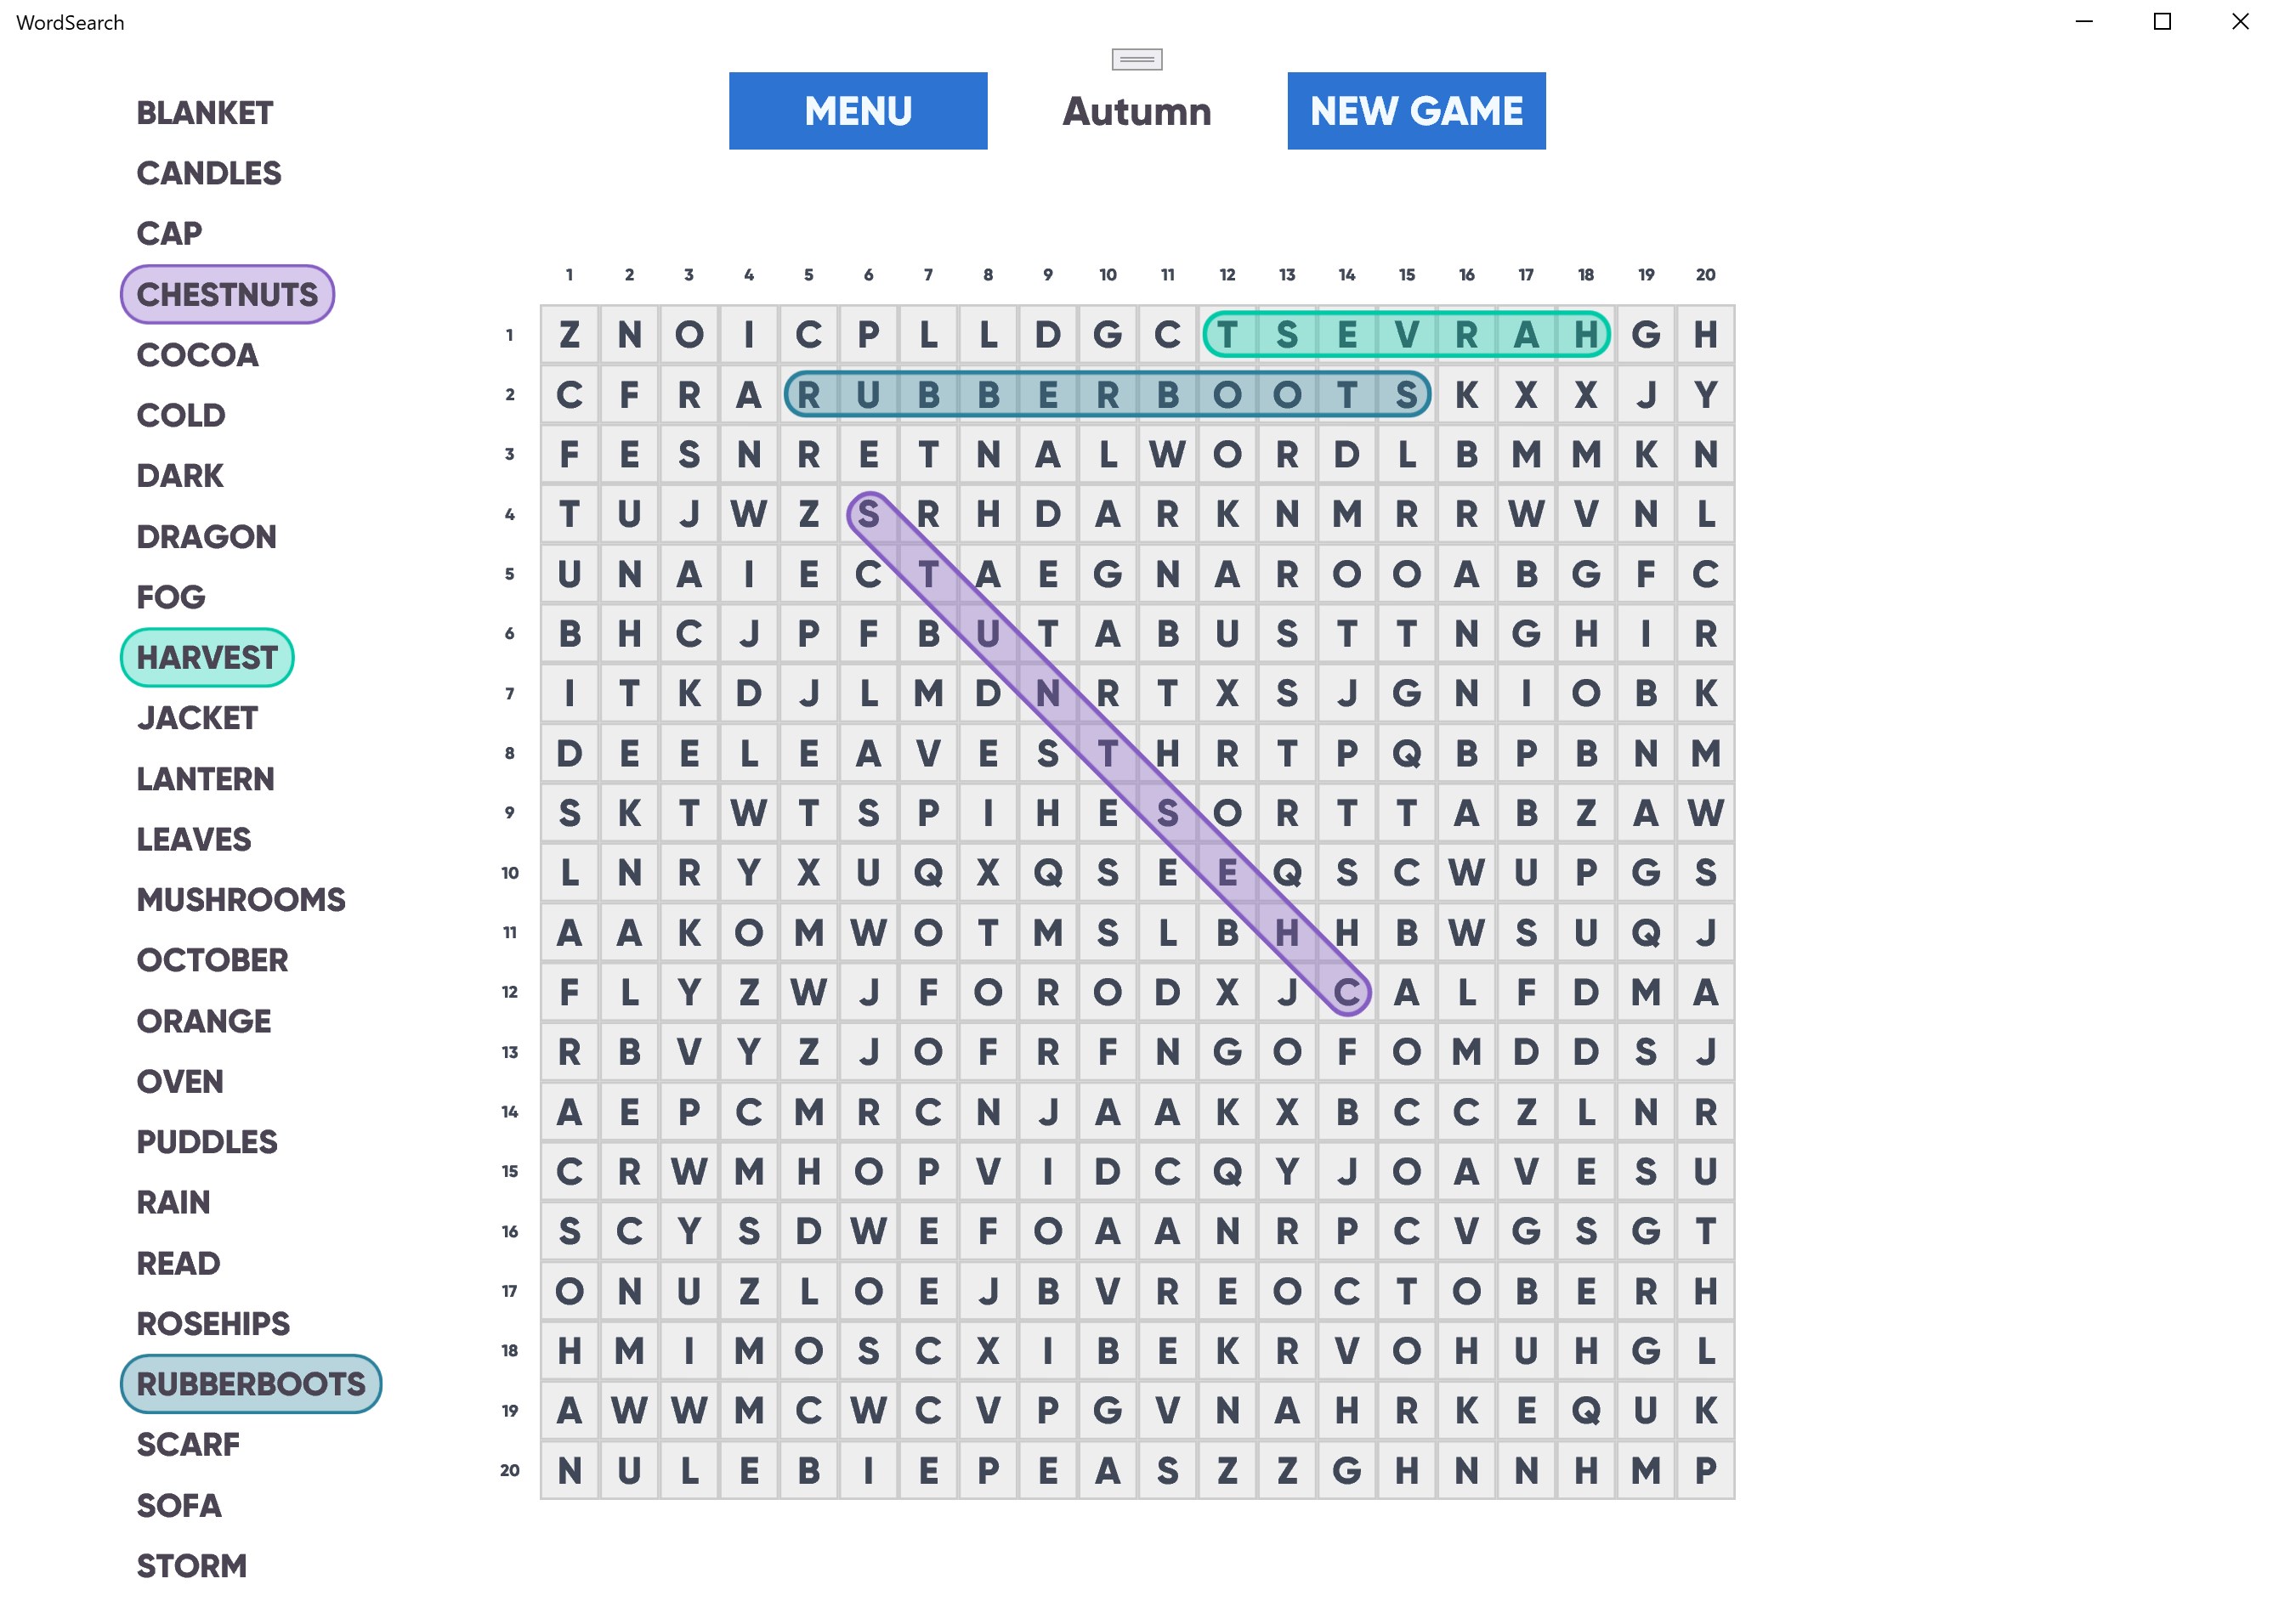Click the MENU button

click(x=857, y=111)
